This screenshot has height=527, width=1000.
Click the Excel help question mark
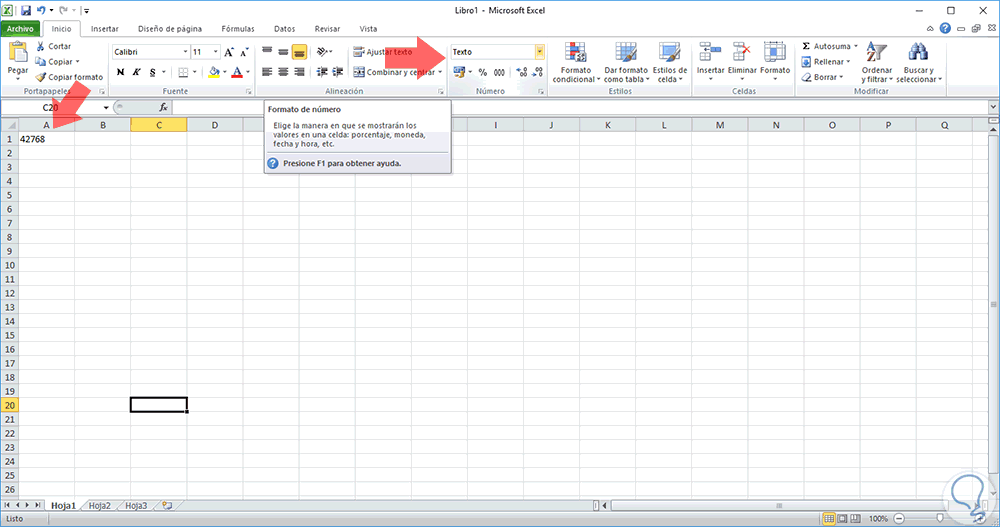pyautogui.click(x=945, y=28)
